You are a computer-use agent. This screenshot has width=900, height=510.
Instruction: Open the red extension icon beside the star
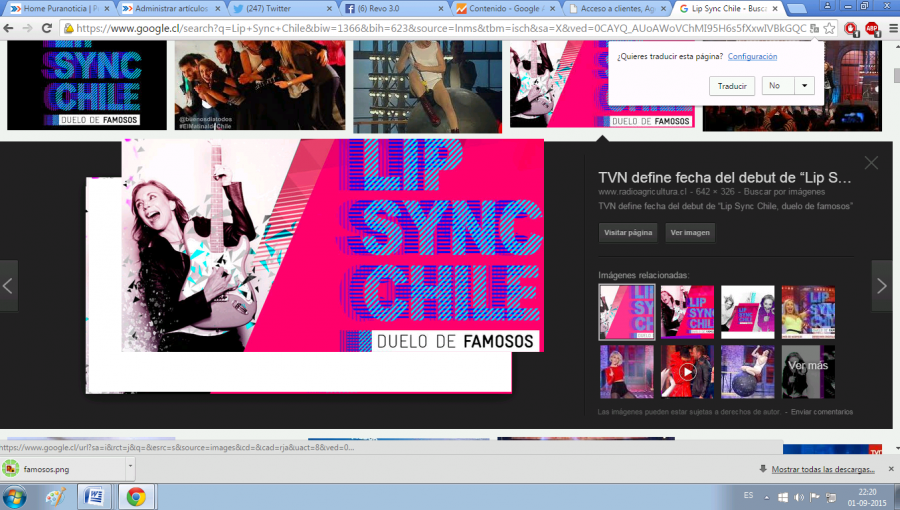[851, 28]
